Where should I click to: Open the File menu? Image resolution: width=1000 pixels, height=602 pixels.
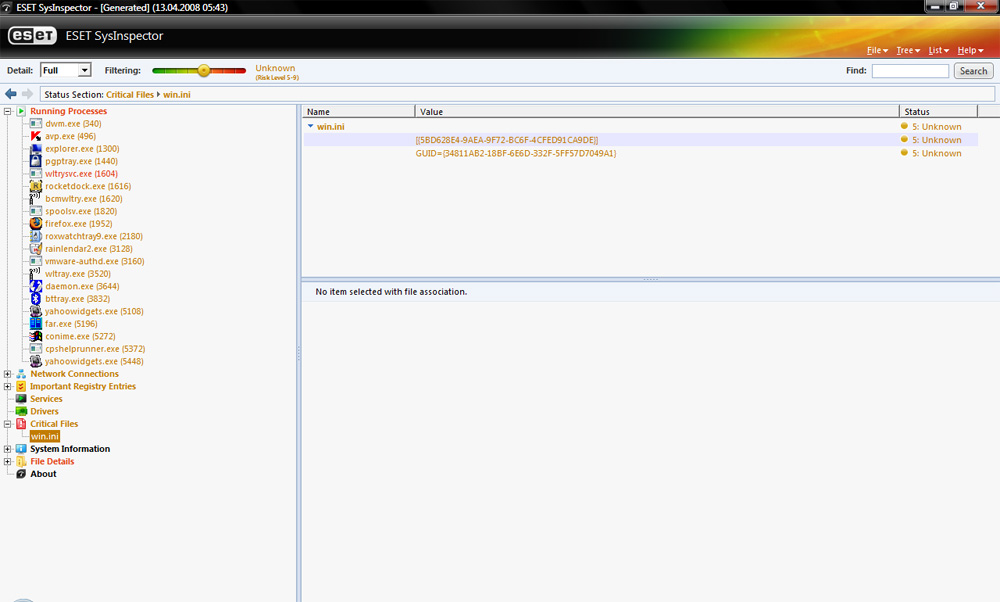pos(877,50)
